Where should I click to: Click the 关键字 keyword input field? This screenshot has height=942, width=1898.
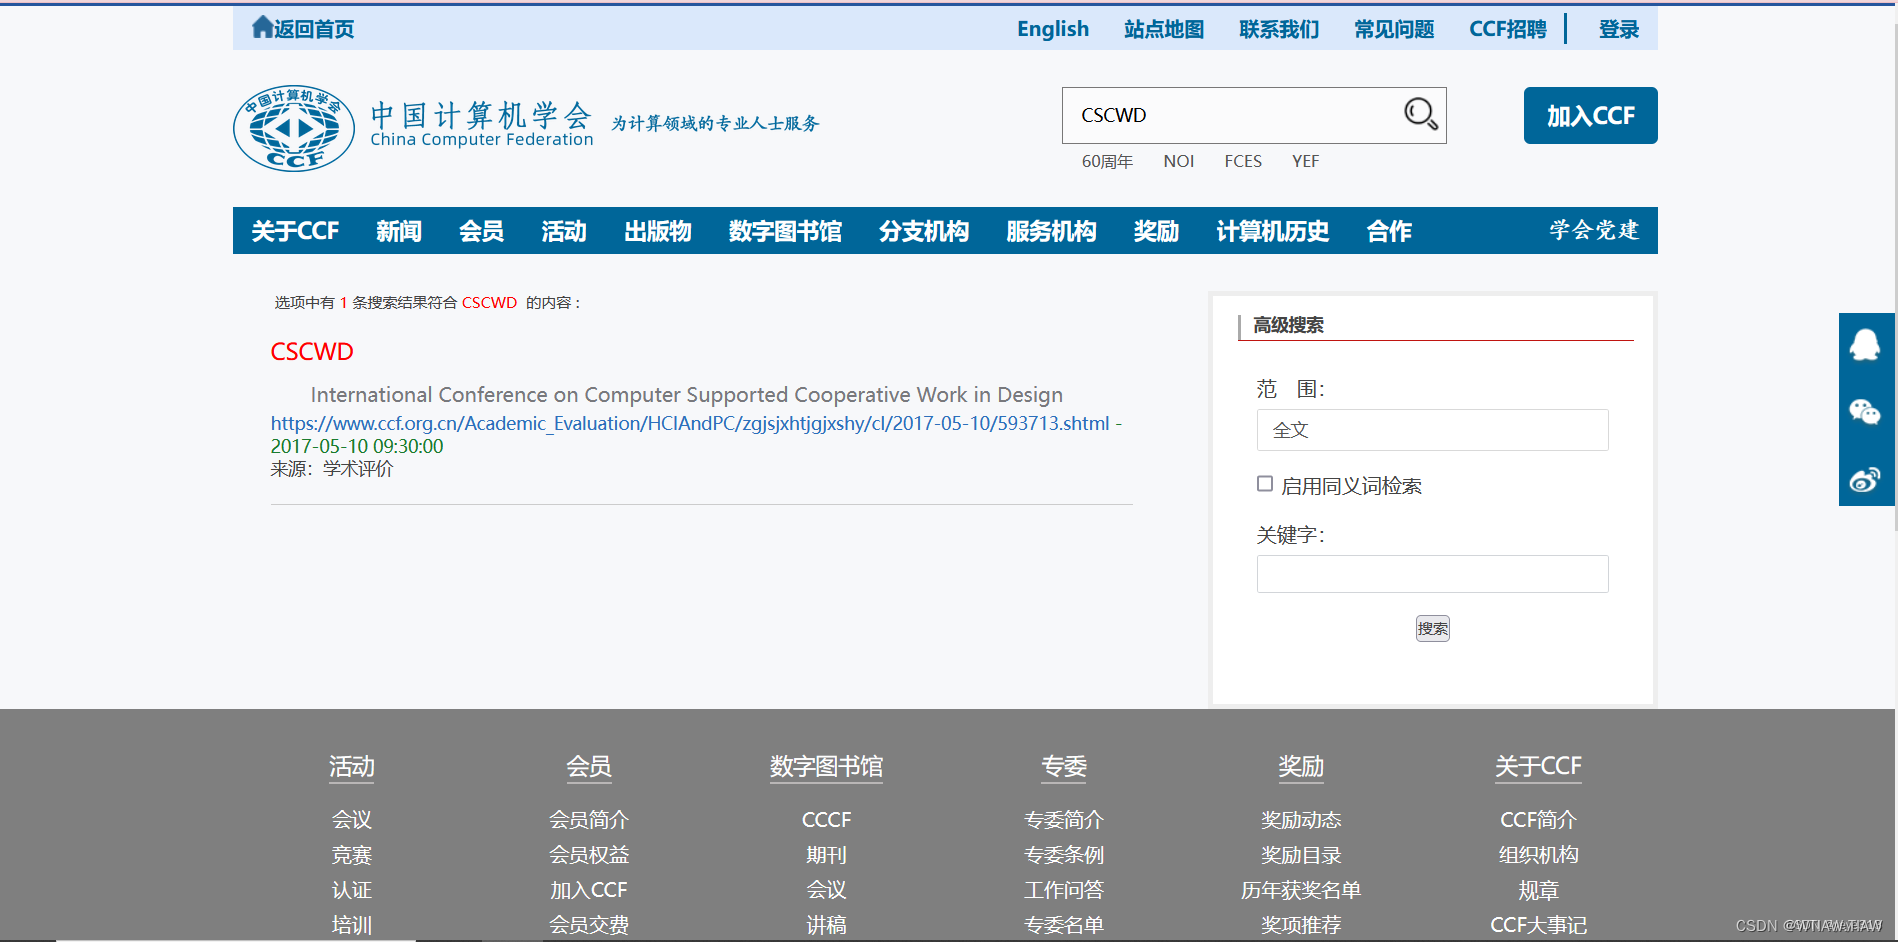click(x=1432, y=574)
